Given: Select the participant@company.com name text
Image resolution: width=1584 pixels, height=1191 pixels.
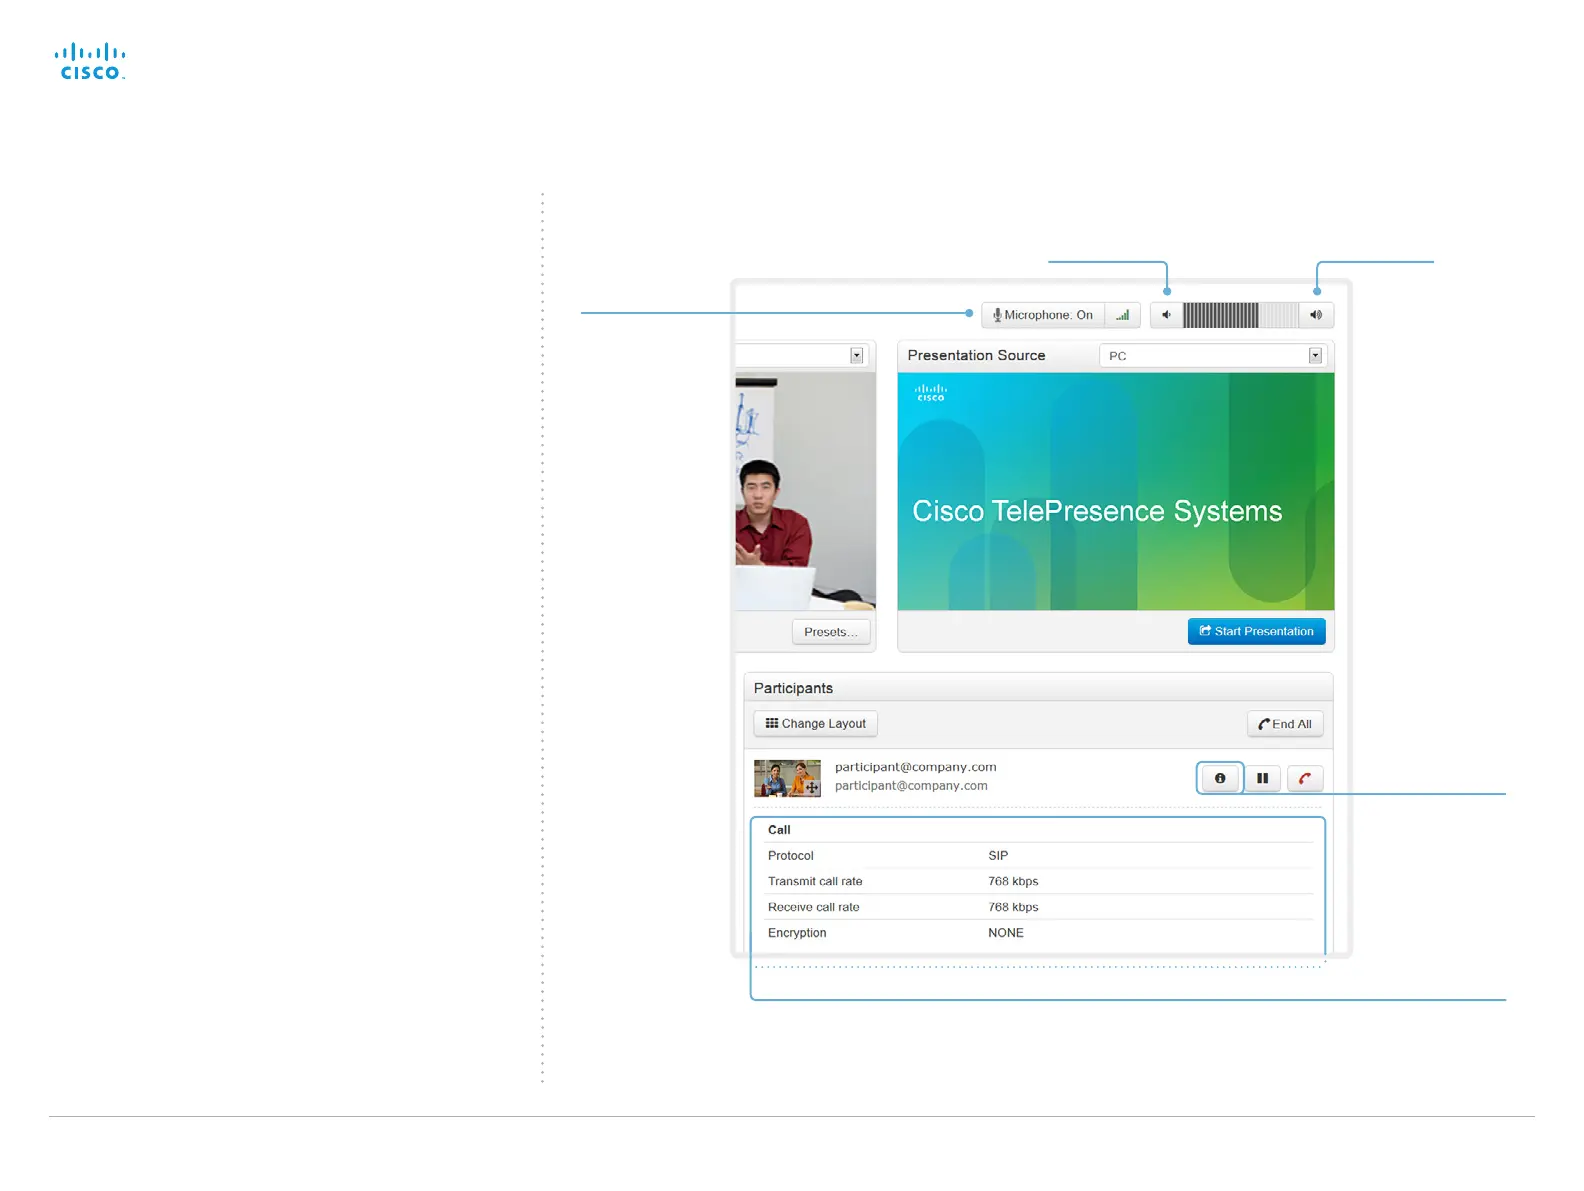Looking at the screenshot, I should [915, 767].
